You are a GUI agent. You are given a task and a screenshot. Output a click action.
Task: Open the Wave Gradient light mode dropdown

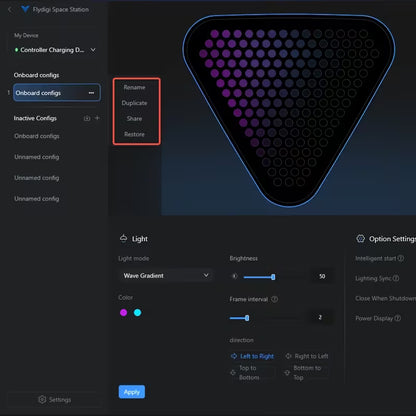(166, 276)
